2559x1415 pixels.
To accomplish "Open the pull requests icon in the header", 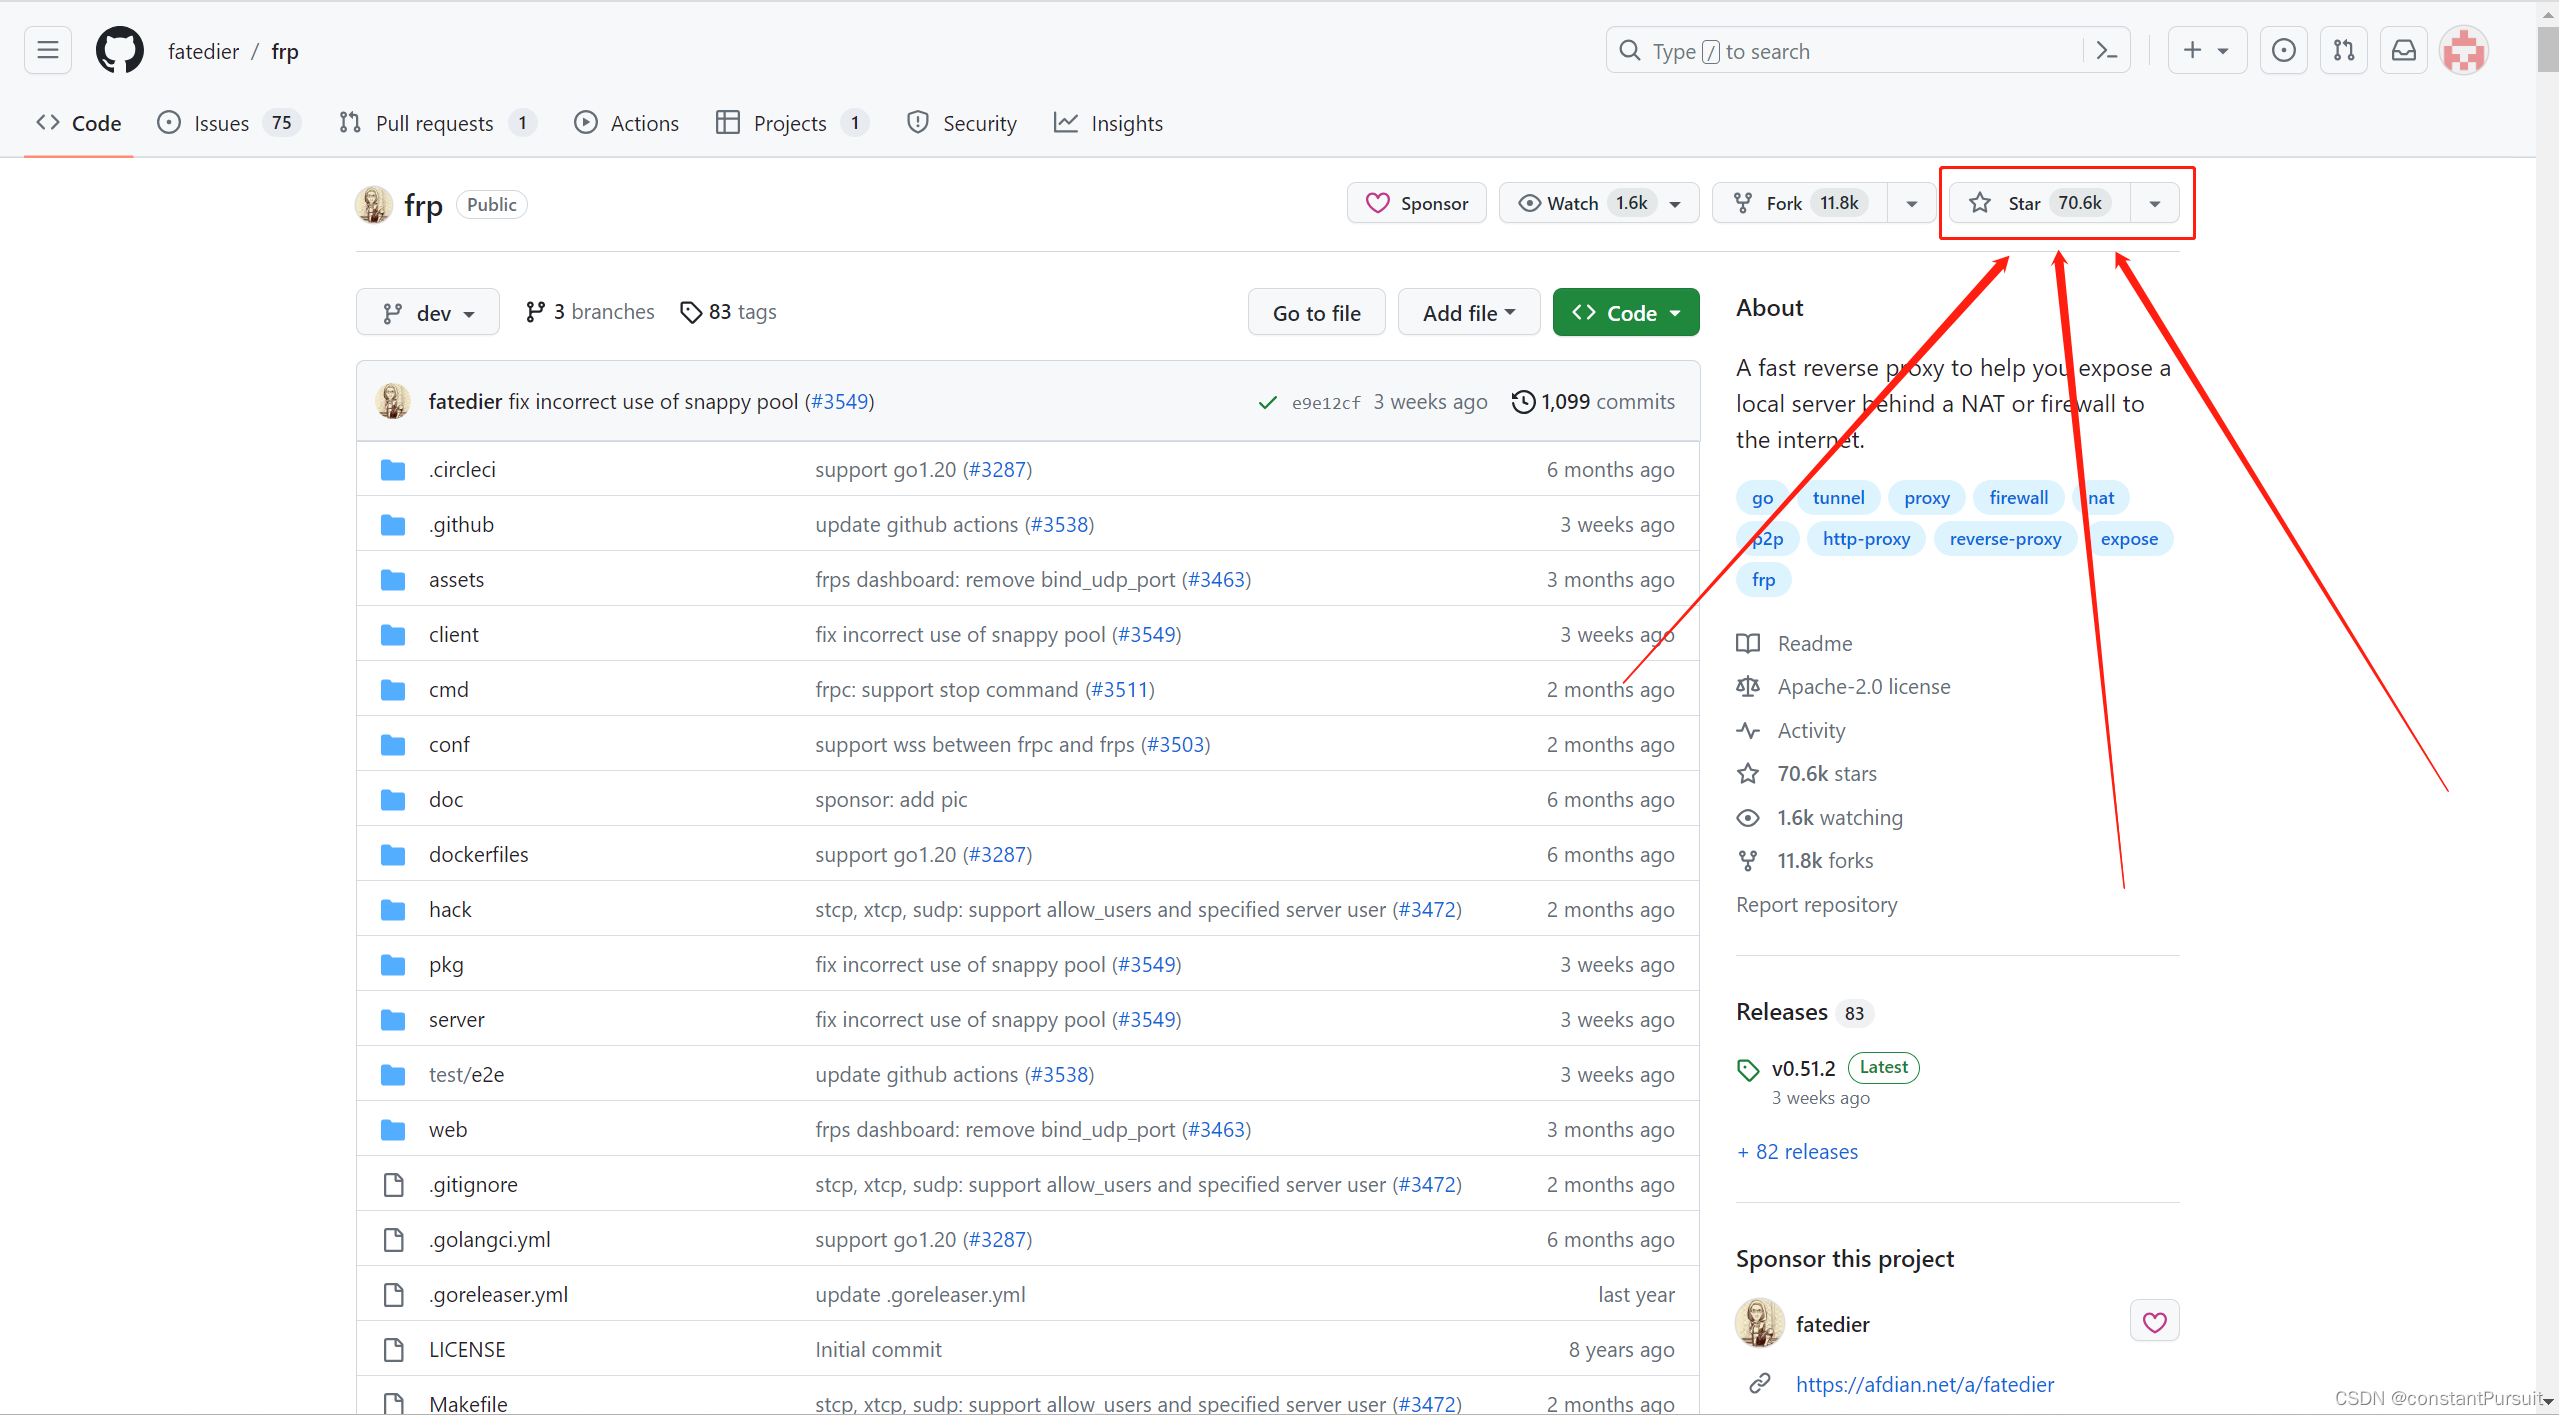I will click(x=2343, y=50).
